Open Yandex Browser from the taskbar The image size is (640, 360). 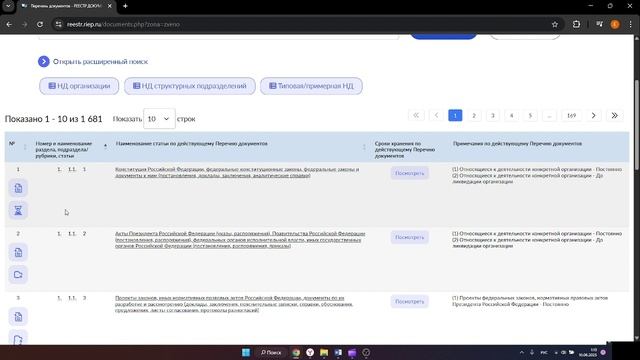tap(310, 353)
